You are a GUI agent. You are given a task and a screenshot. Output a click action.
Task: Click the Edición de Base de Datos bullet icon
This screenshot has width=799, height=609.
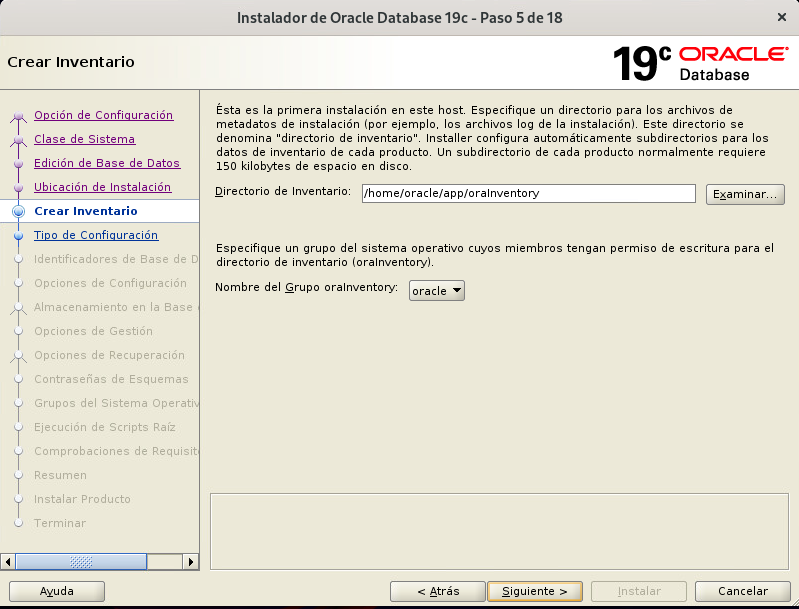(17, 164)
